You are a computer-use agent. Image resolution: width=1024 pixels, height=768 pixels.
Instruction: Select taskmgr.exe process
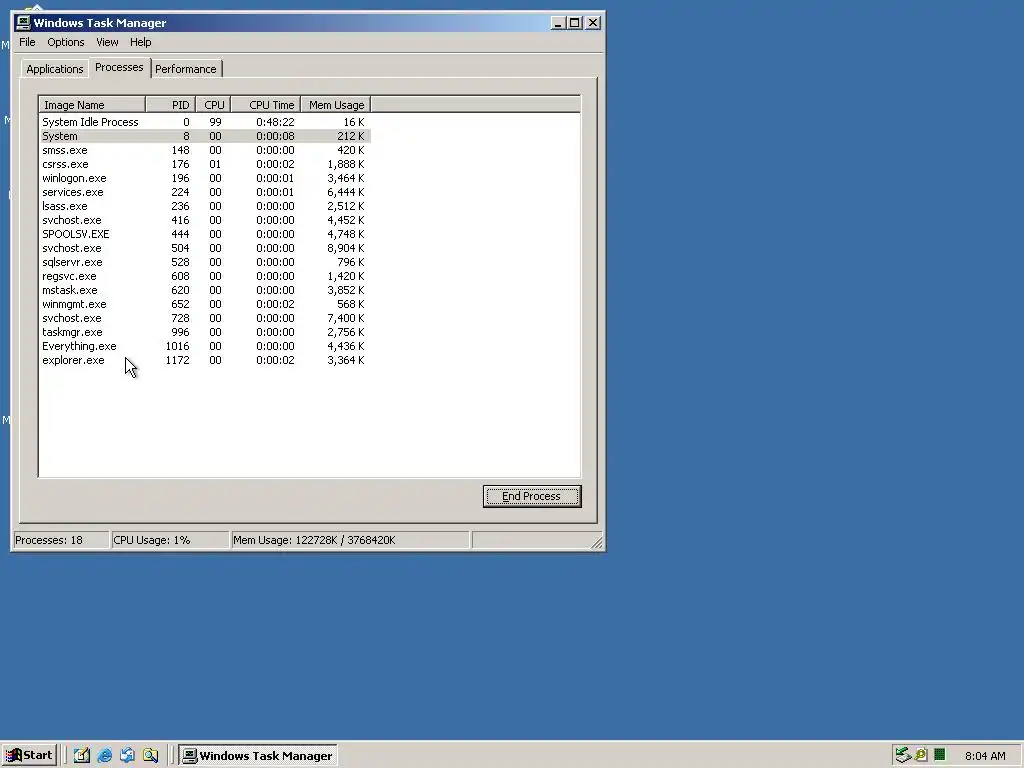point(205,332)
